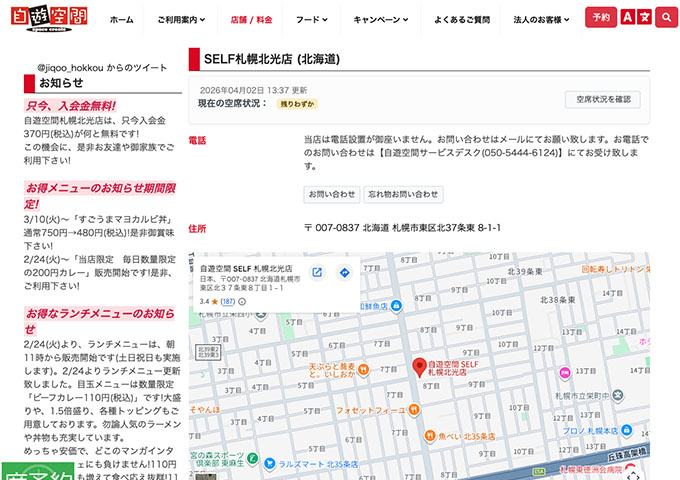The height and width of the screenshot is (480, 680).
Task: Expand 法人のお客様 dropdown menu
Action: tap(541, 20)
